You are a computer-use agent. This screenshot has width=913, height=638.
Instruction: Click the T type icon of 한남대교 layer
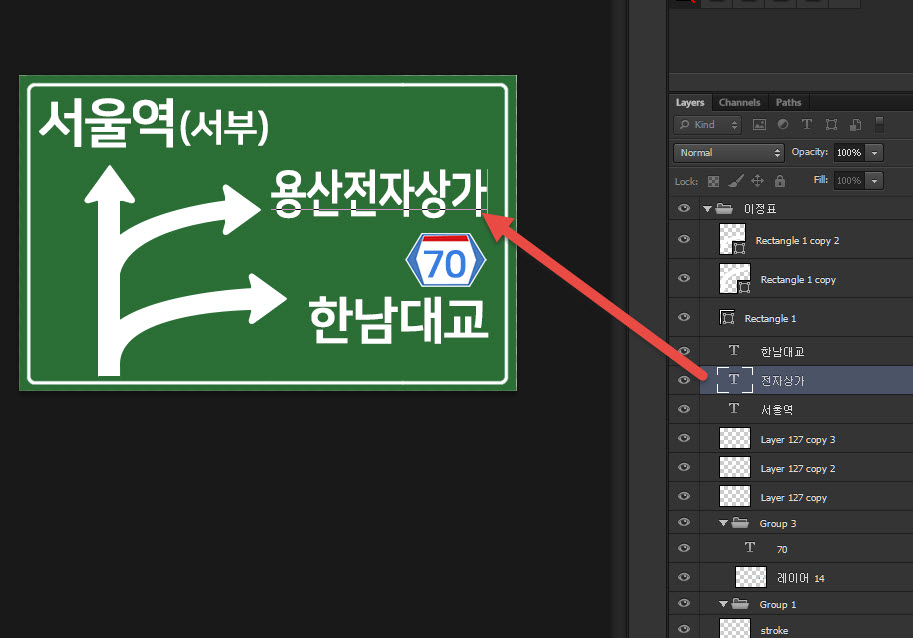(x=734, y=350)
